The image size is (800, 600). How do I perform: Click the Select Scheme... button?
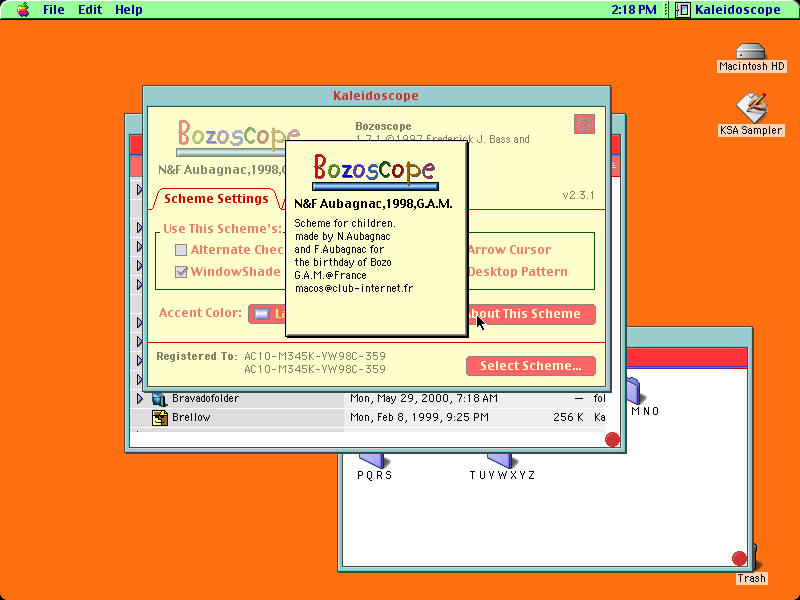(x=531, y=366)
